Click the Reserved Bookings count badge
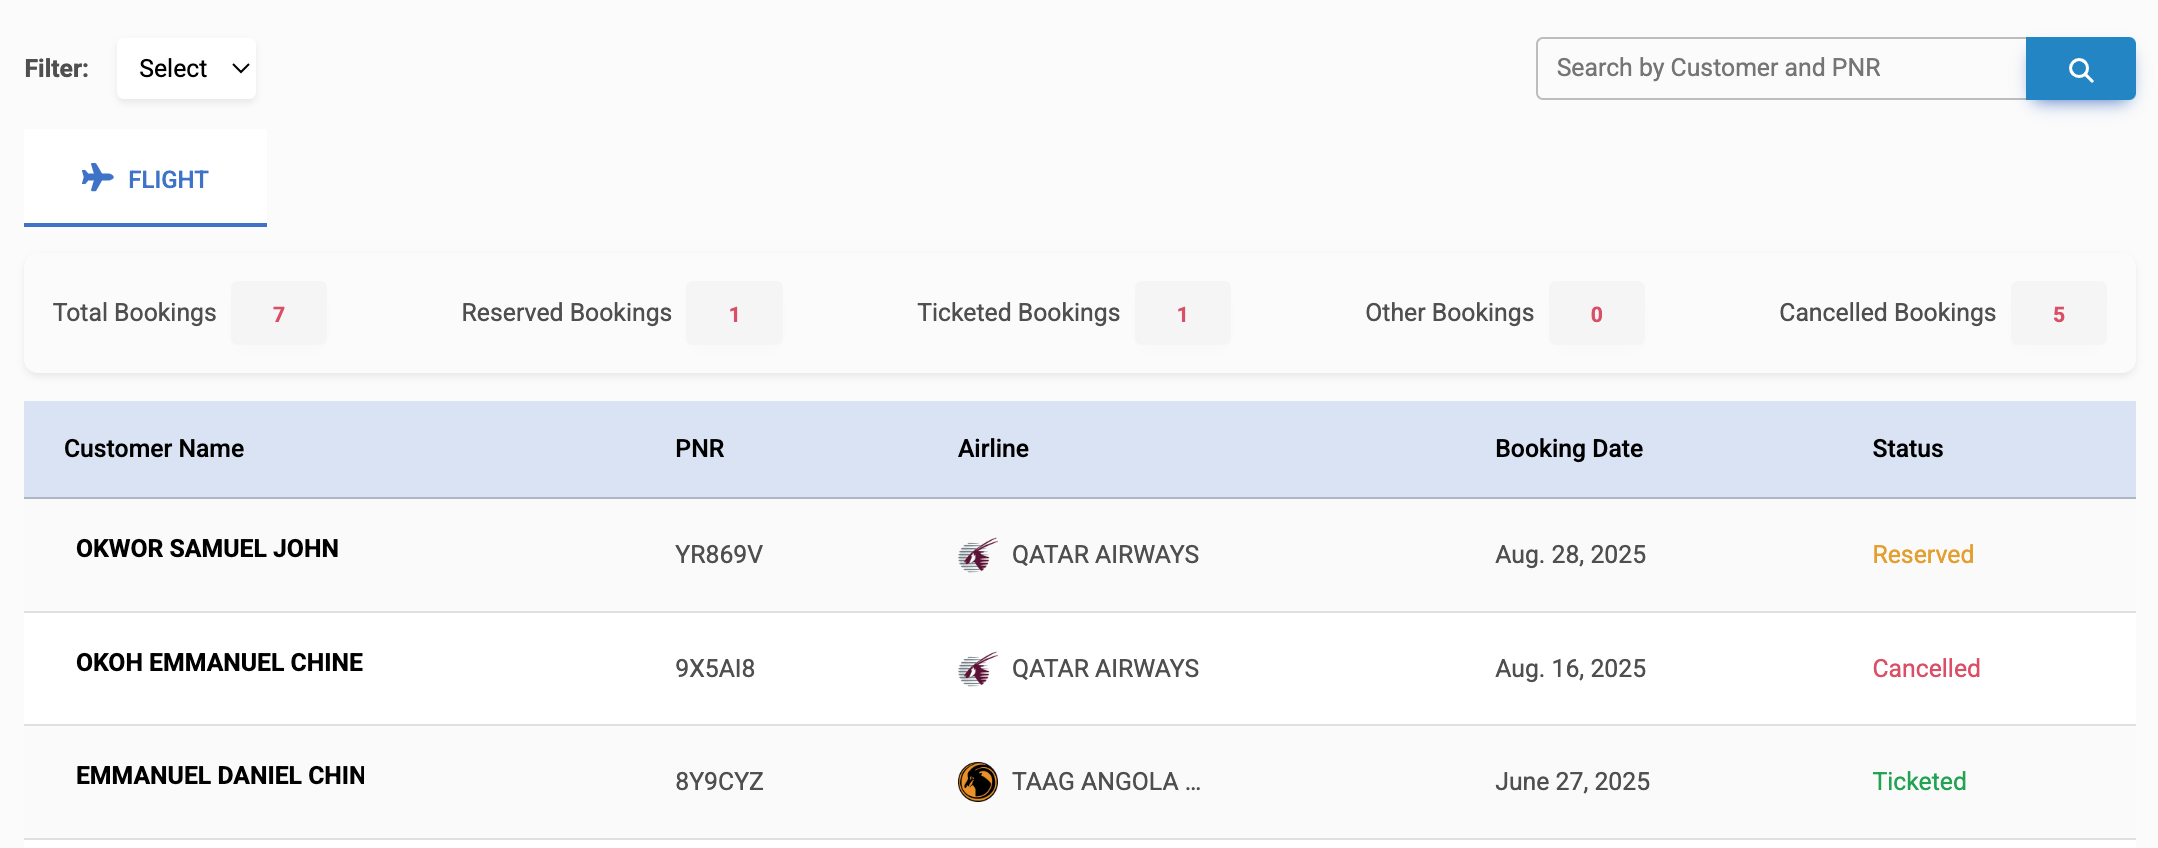This screenshot has height=848, width=2158. pos(734,314)
